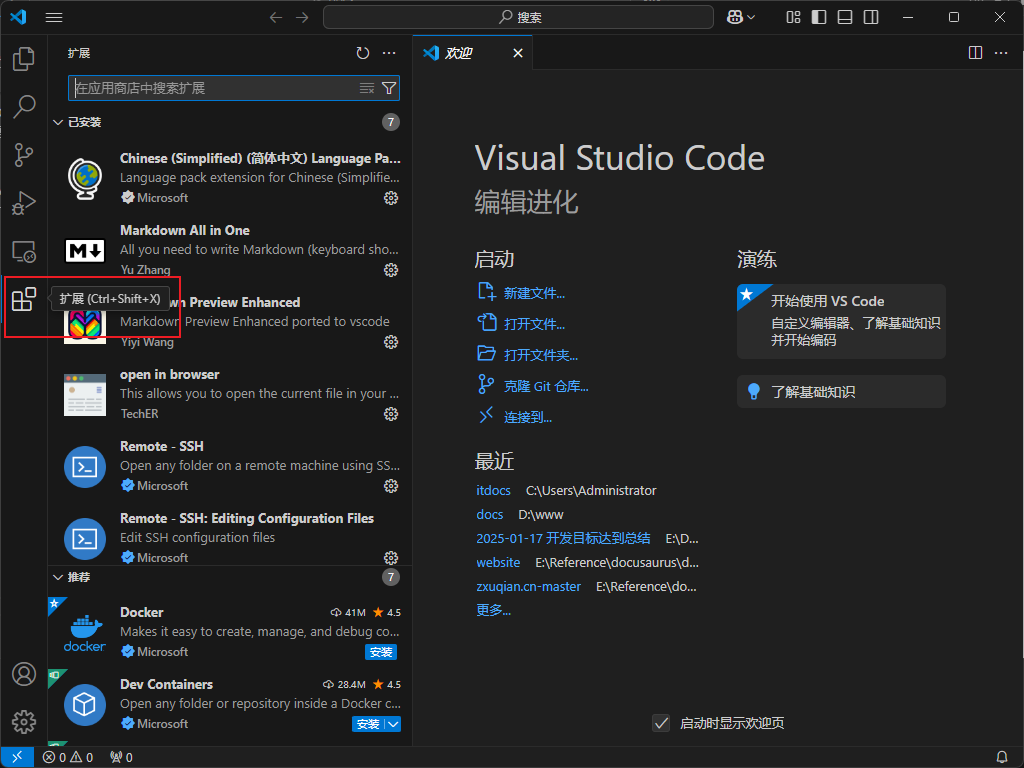Show more recent items via 更多
Image resolution: width=1024 pixels, height=768 pixels.
[x=493, y=610]
